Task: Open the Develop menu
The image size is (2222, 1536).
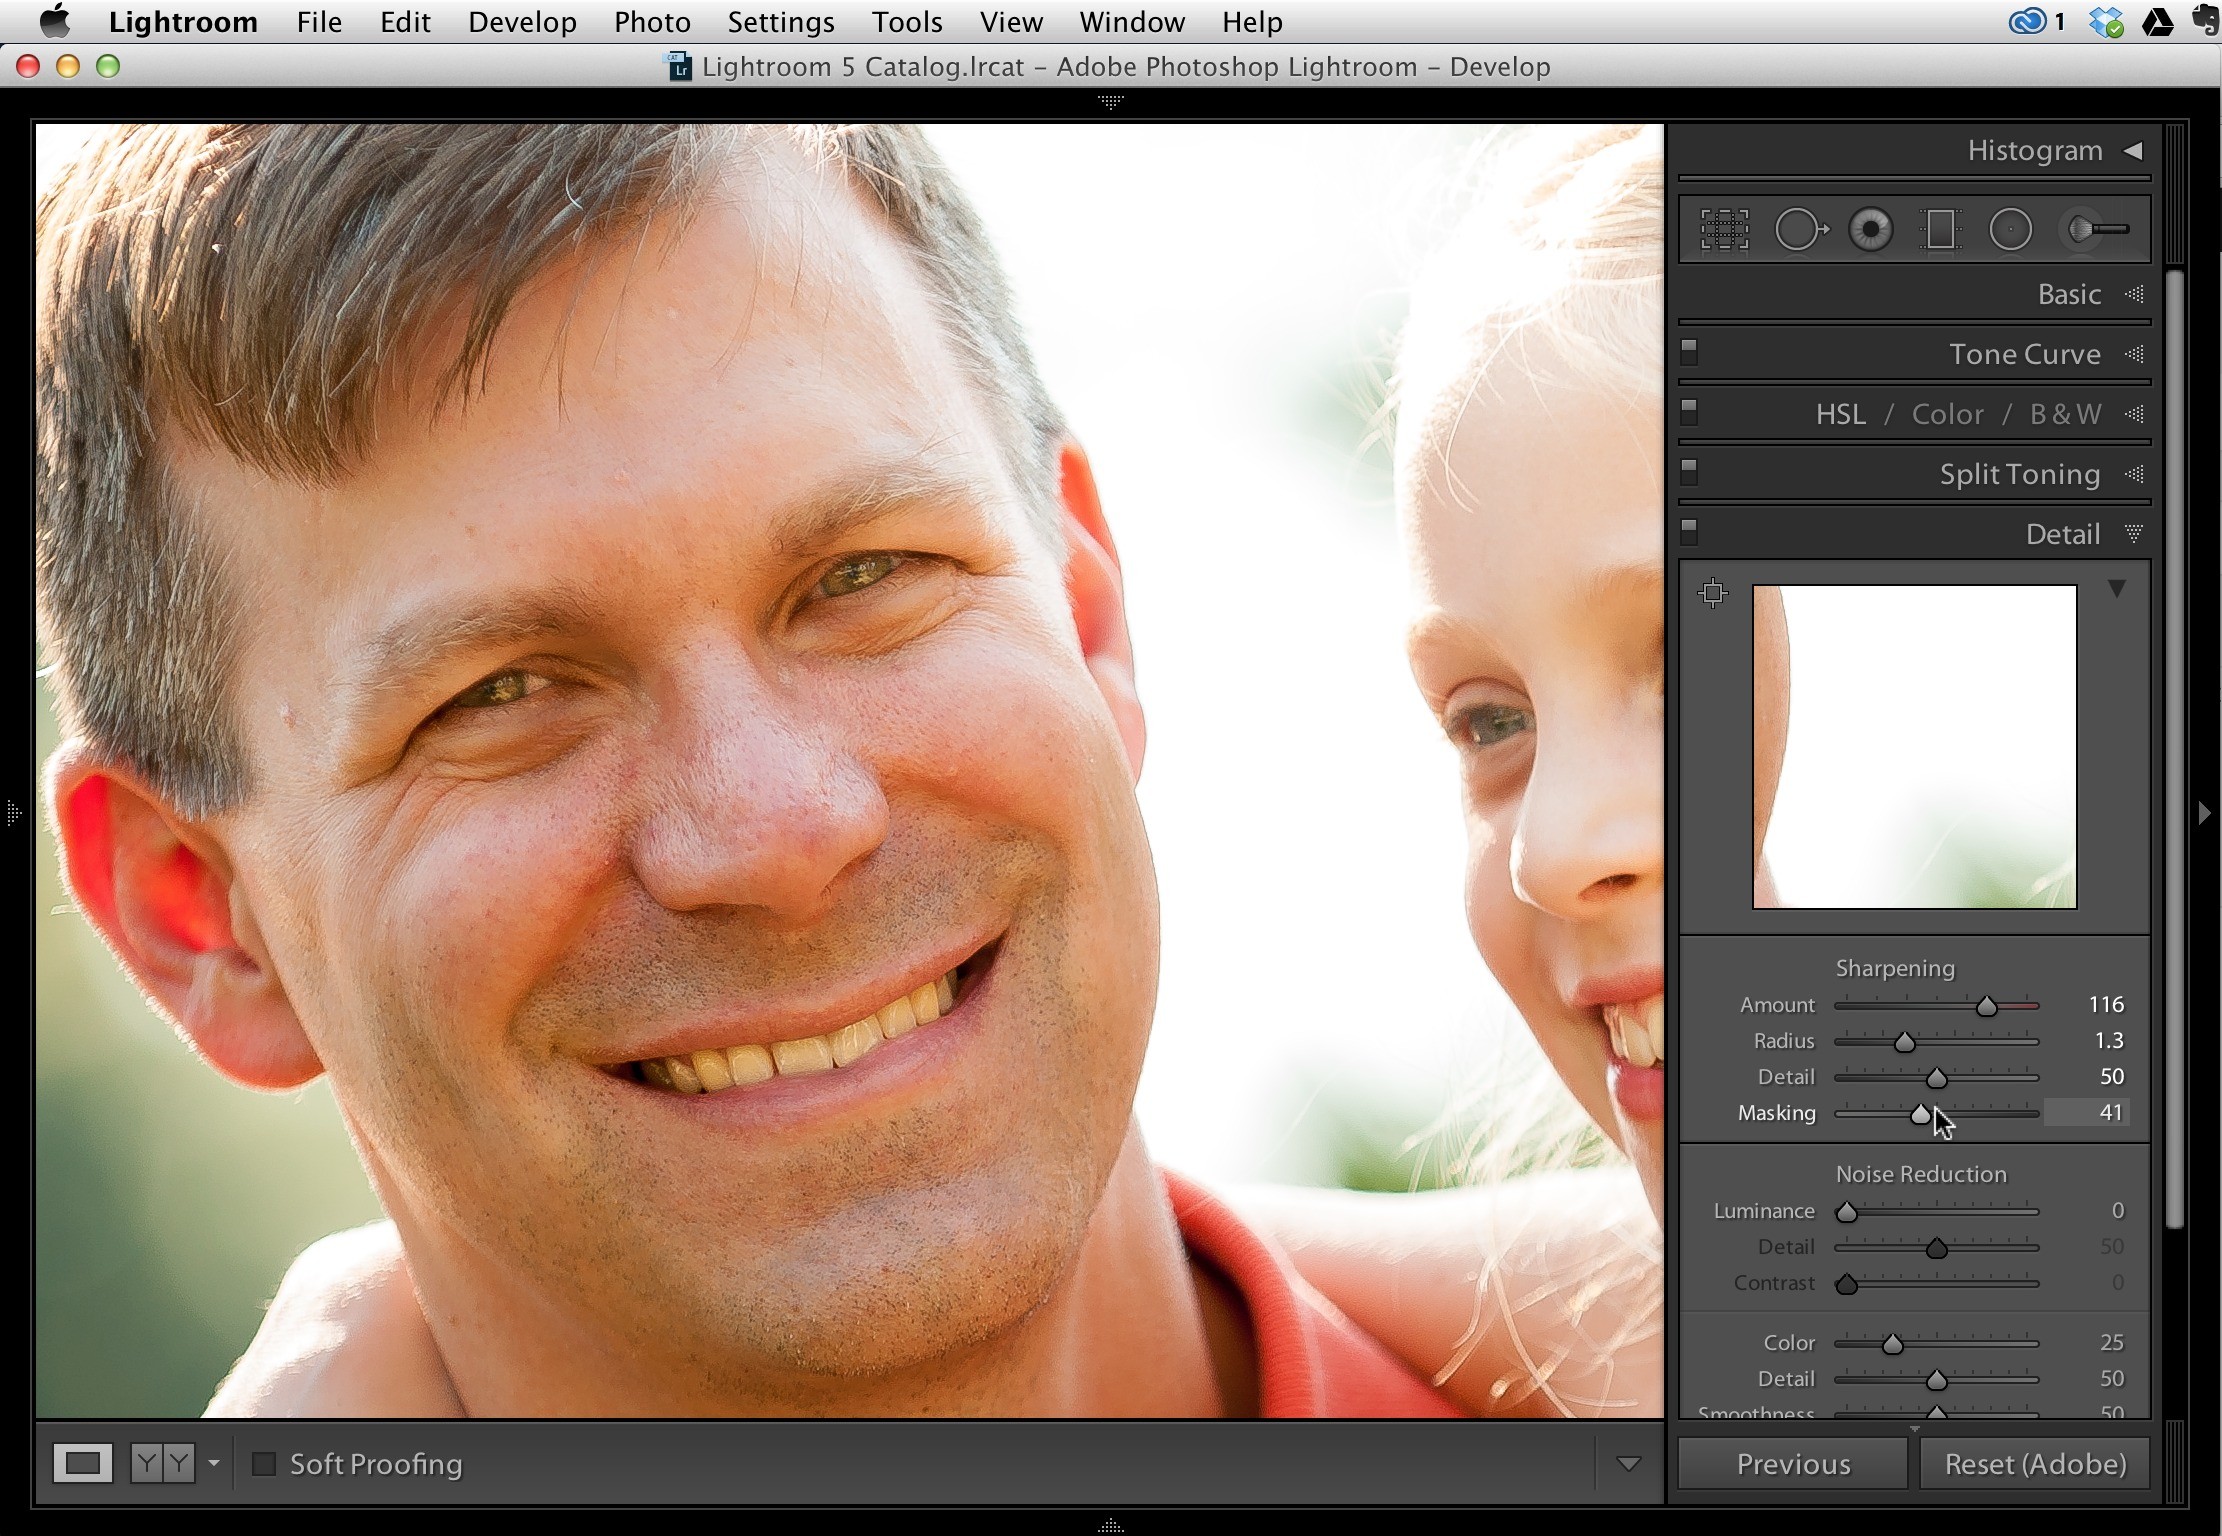Action: (522, 22)
